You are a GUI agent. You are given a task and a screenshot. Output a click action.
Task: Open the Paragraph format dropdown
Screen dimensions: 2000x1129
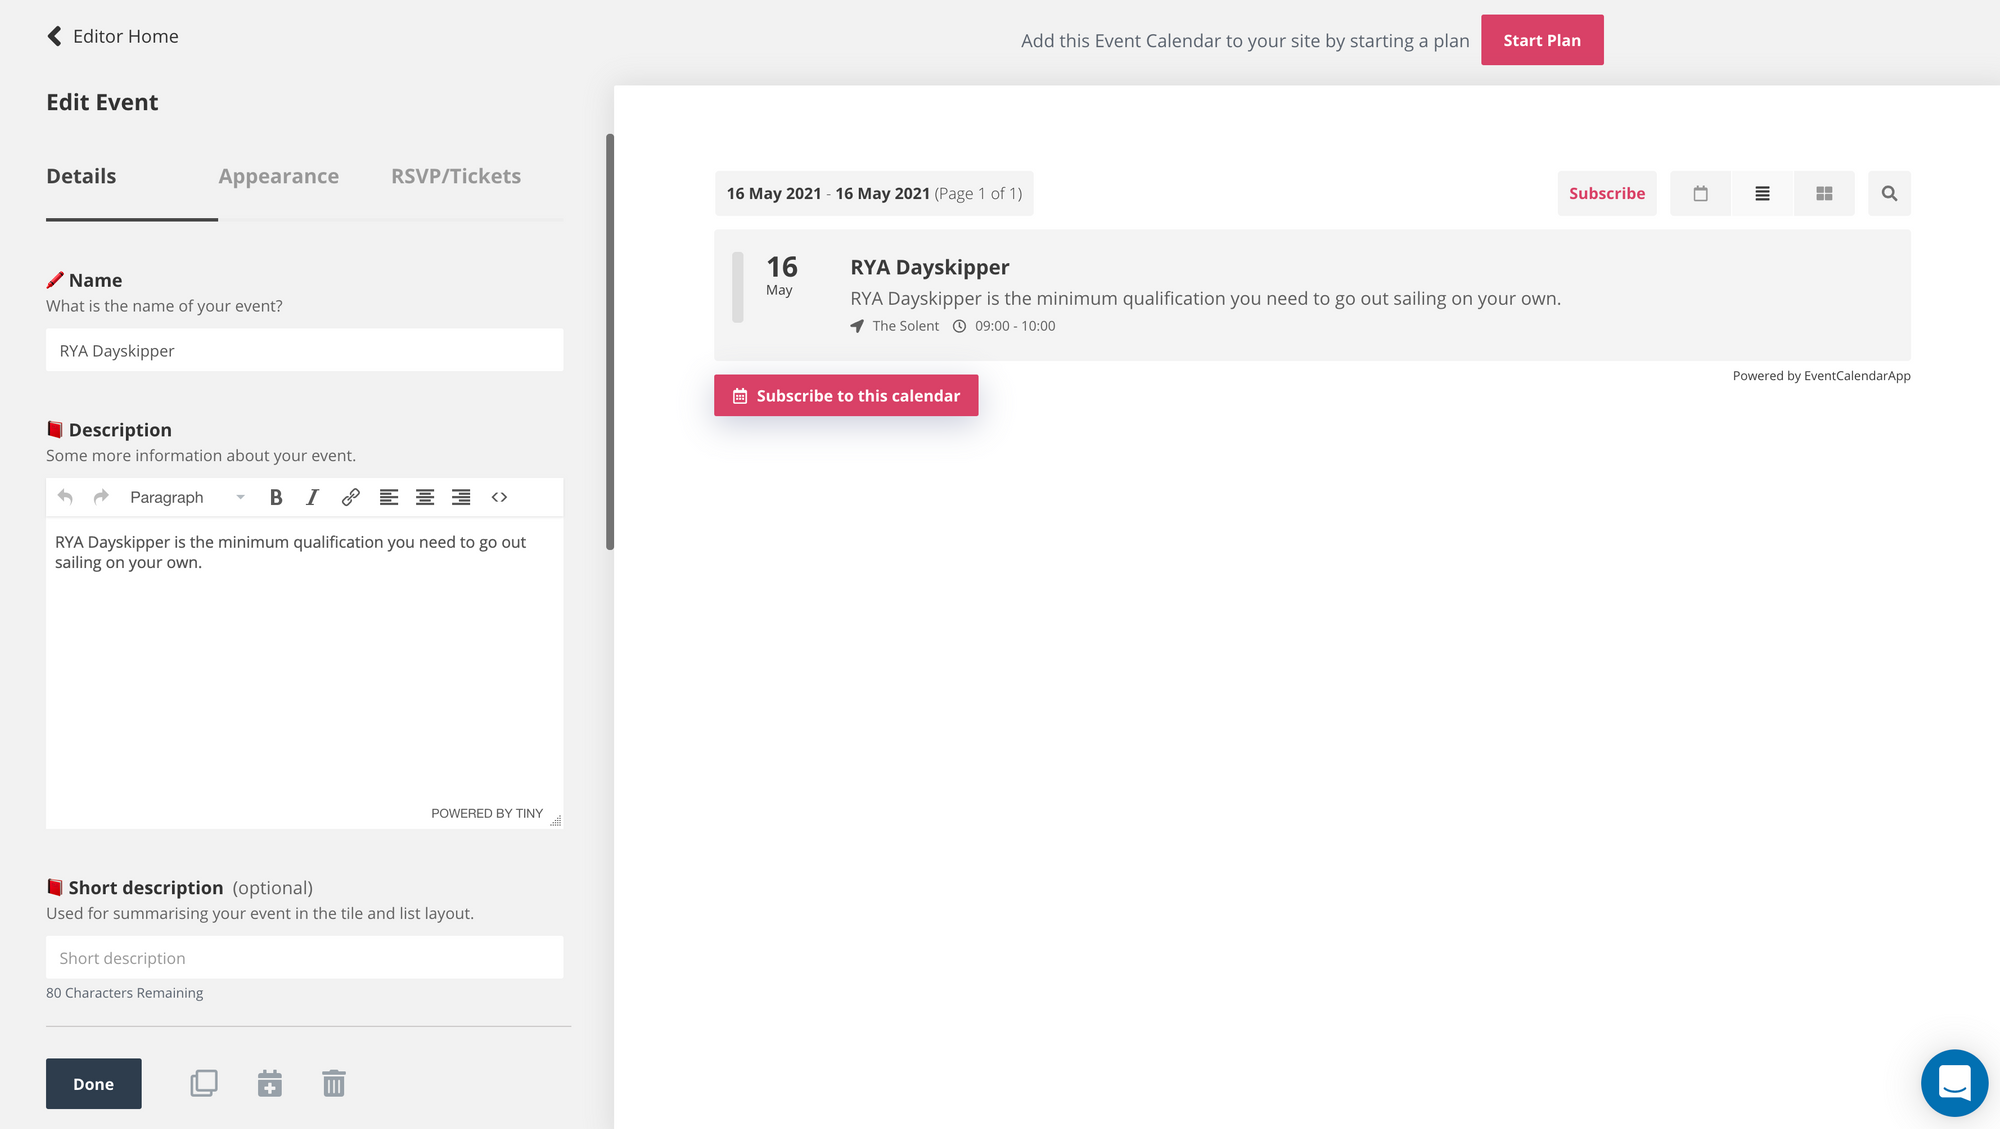pos(187,497)
